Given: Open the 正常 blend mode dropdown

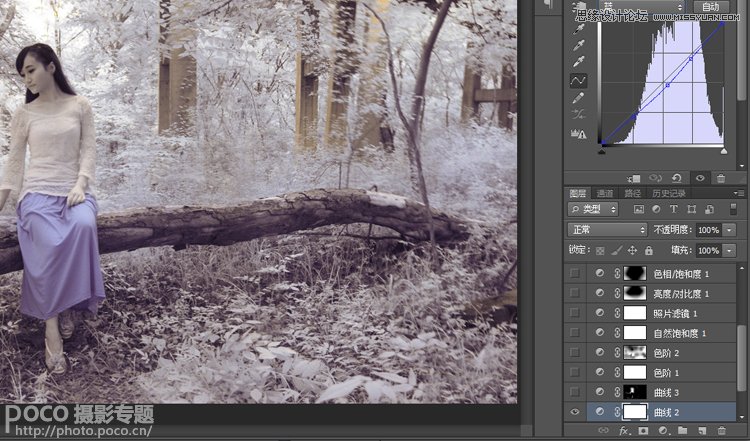Looking at the screenshot, I should pos(607,230).
